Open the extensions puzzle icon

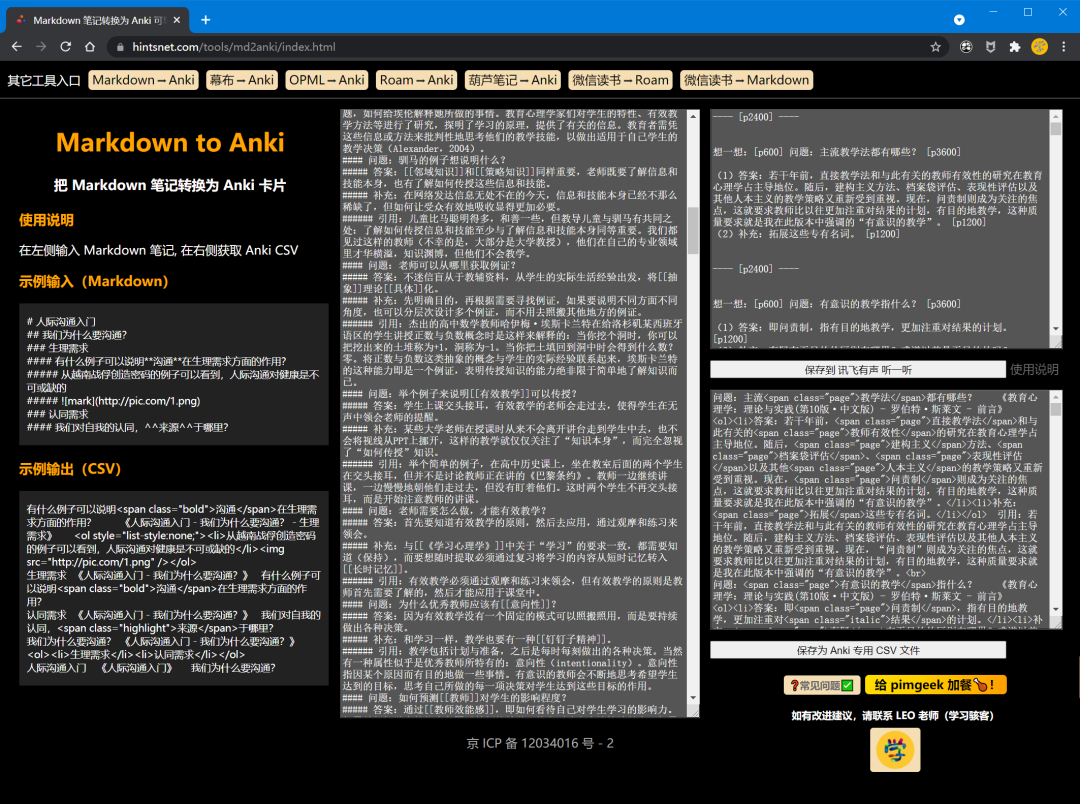coord(1015,47)
